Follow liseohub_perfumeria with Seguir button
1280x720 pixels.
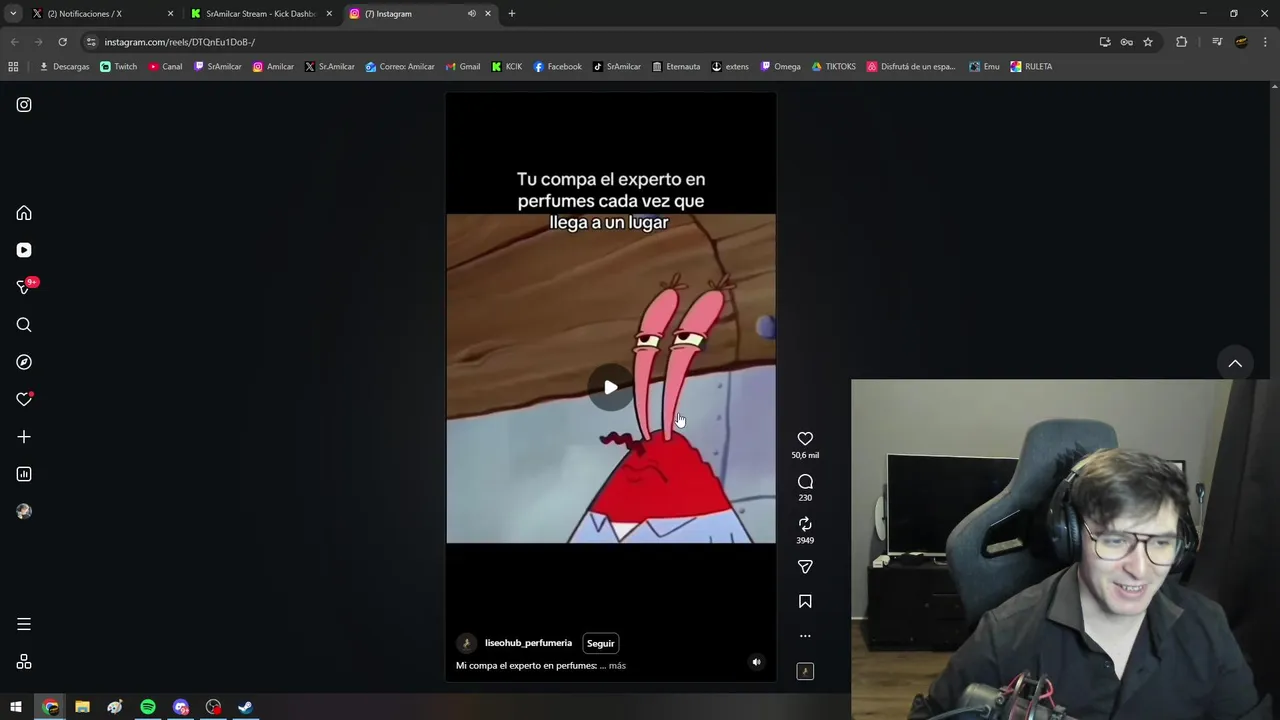coord(600,643)
